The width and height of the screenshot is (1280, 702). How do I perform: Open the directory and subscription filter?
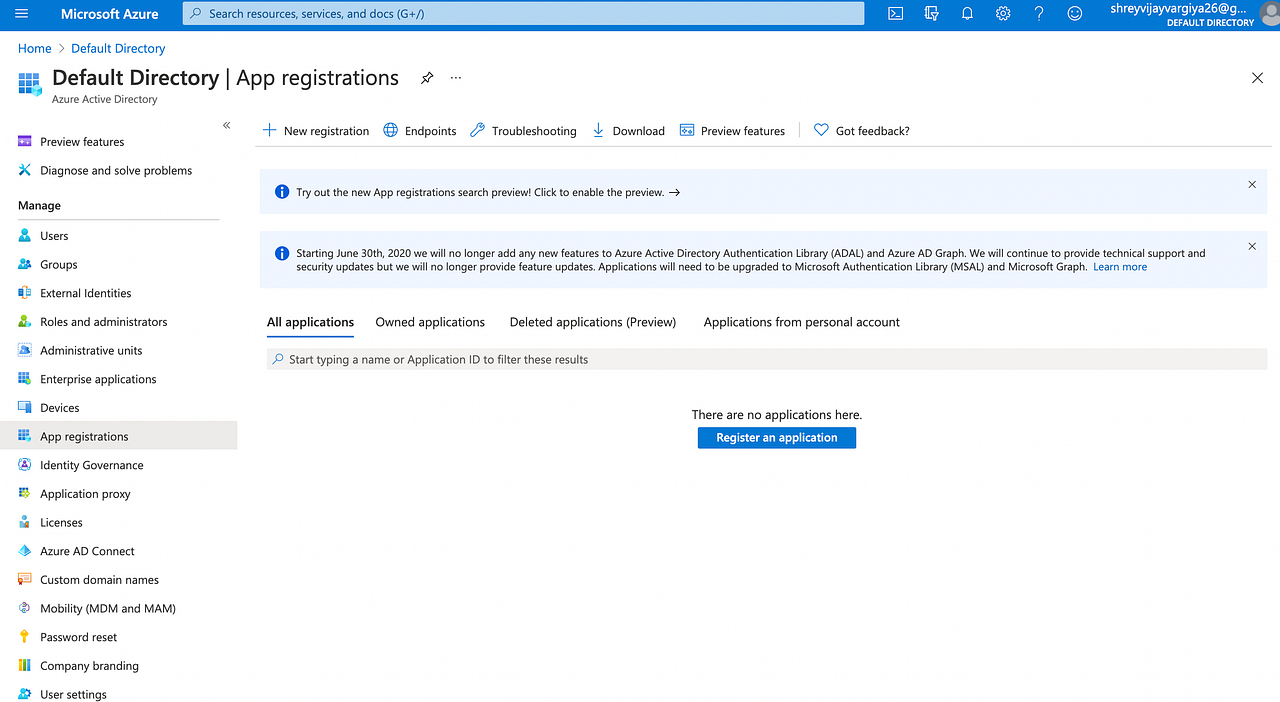tap(931, 14)
